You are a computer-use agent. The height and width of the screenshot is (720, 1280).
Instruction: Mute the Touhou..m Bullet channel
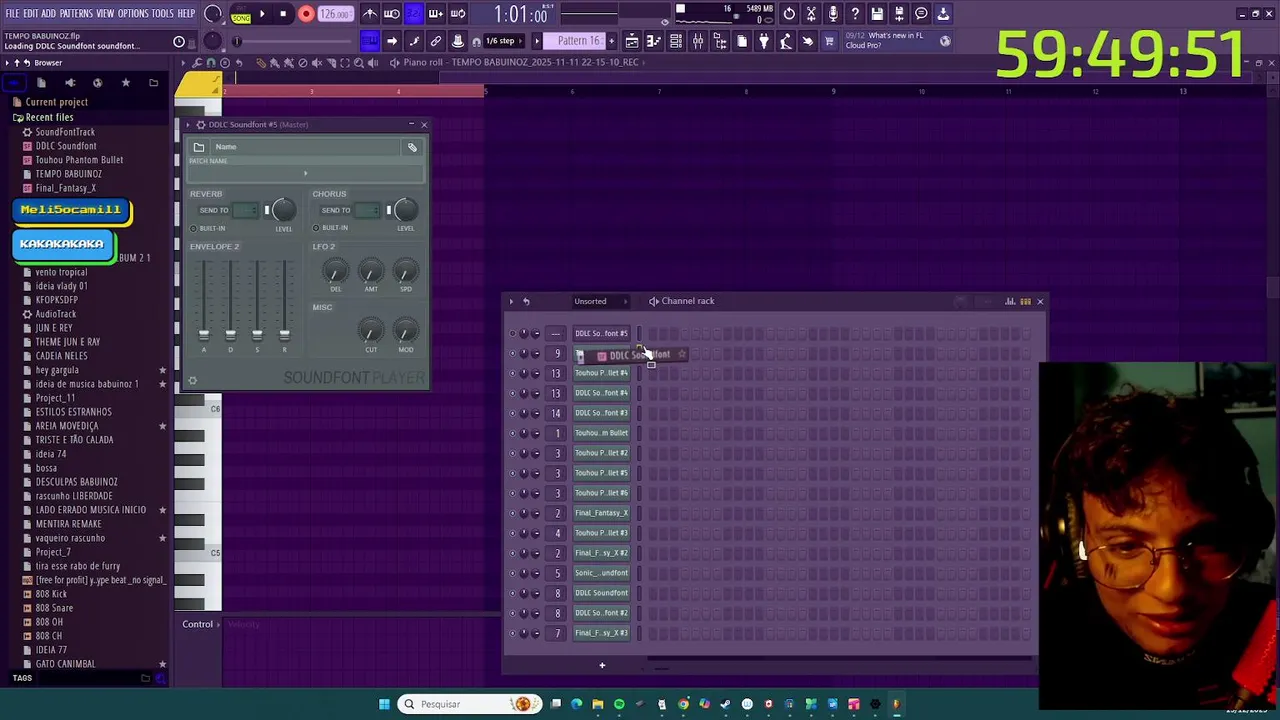point(513,434)
